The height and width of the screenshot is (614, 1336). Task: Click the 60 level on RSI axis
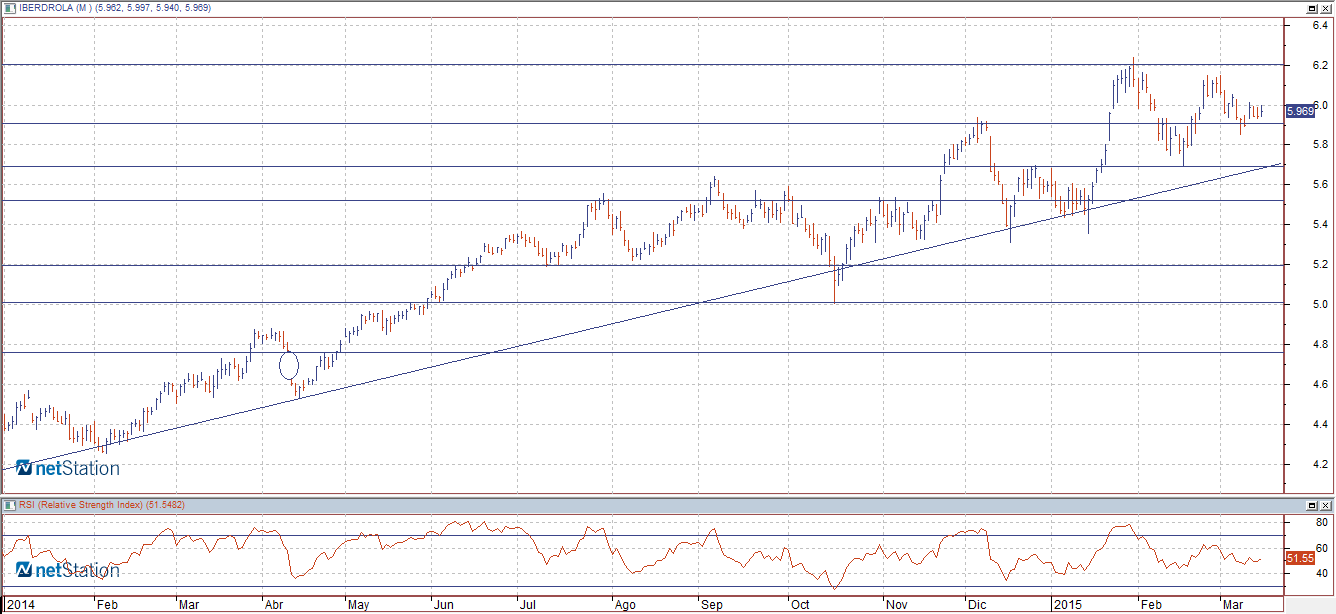pyautogui.click(x=1321, y=548)
